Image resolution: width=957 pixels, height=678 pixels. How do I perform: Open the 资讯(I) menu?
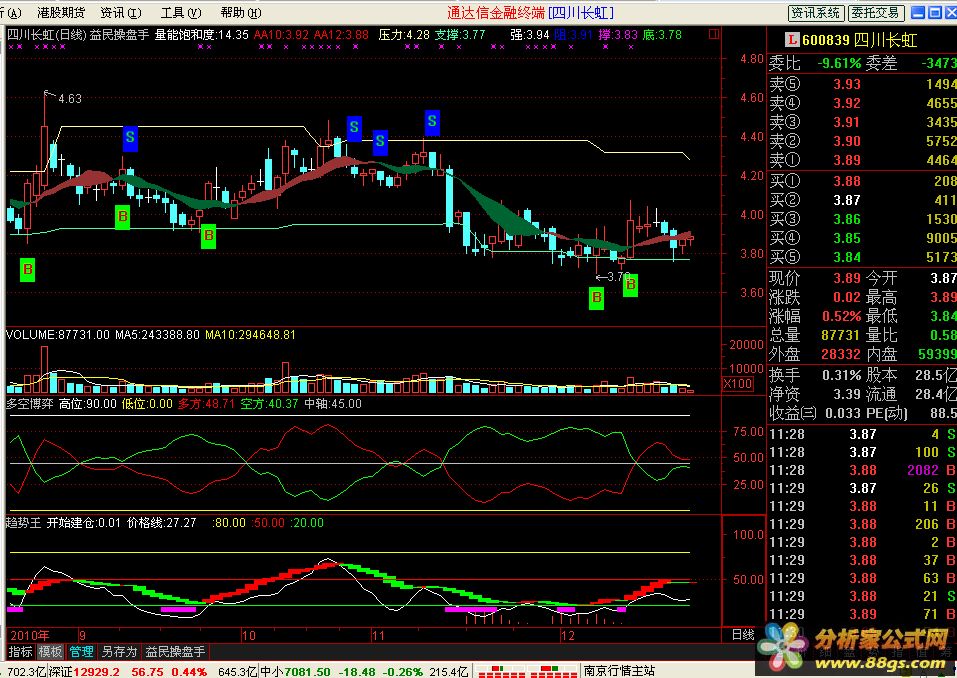click(x=121, y=12)
